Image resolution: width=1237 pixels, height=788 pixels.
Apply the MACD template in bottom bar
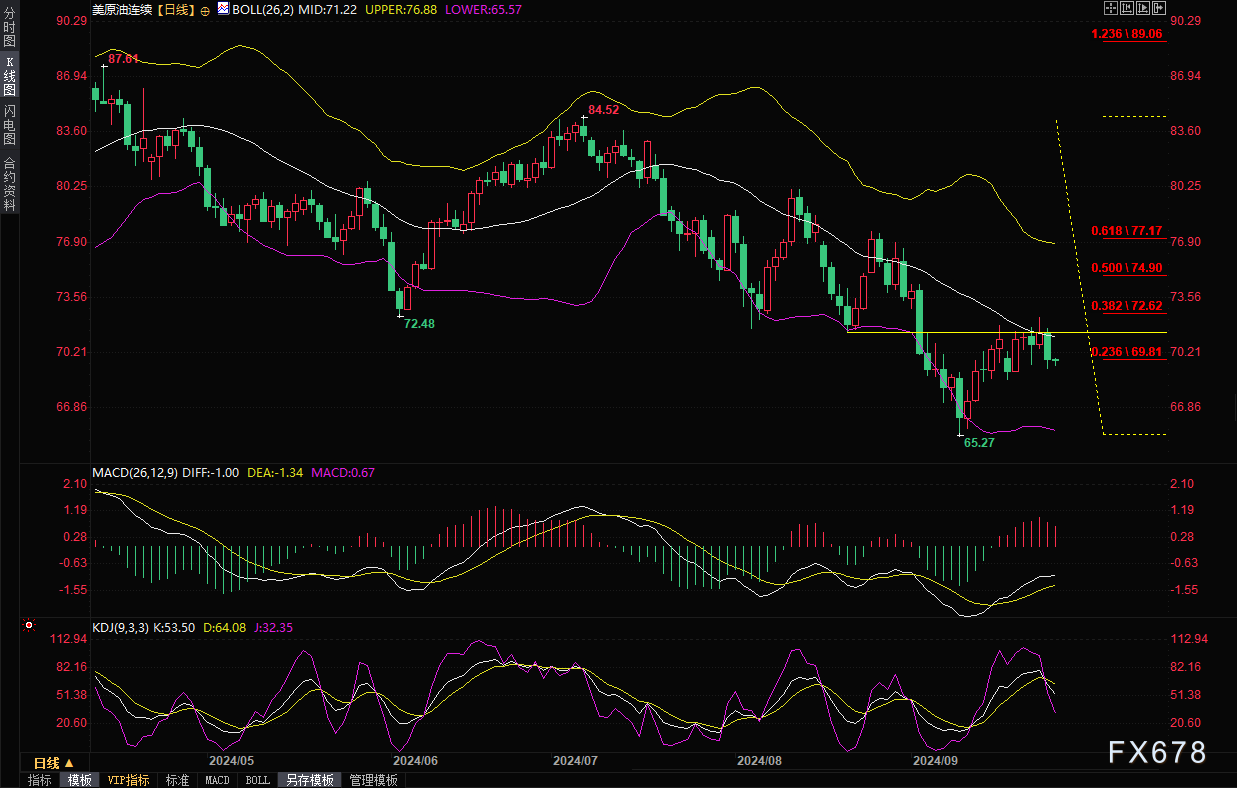tap(217, 780)
